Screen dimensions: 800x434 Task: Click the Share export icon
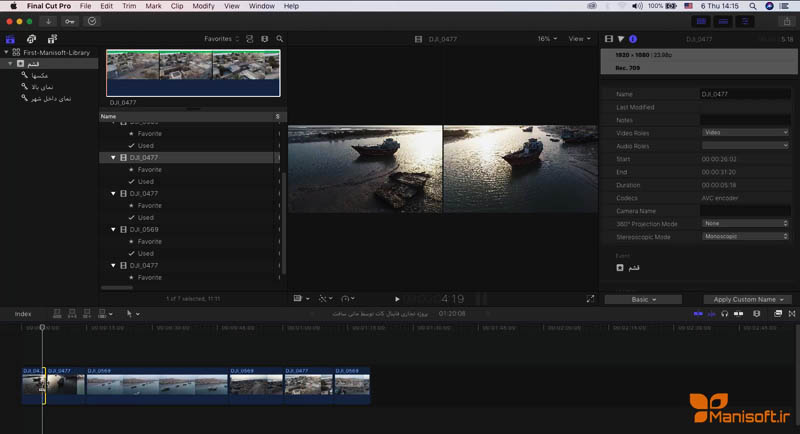(x=787, y=21)
